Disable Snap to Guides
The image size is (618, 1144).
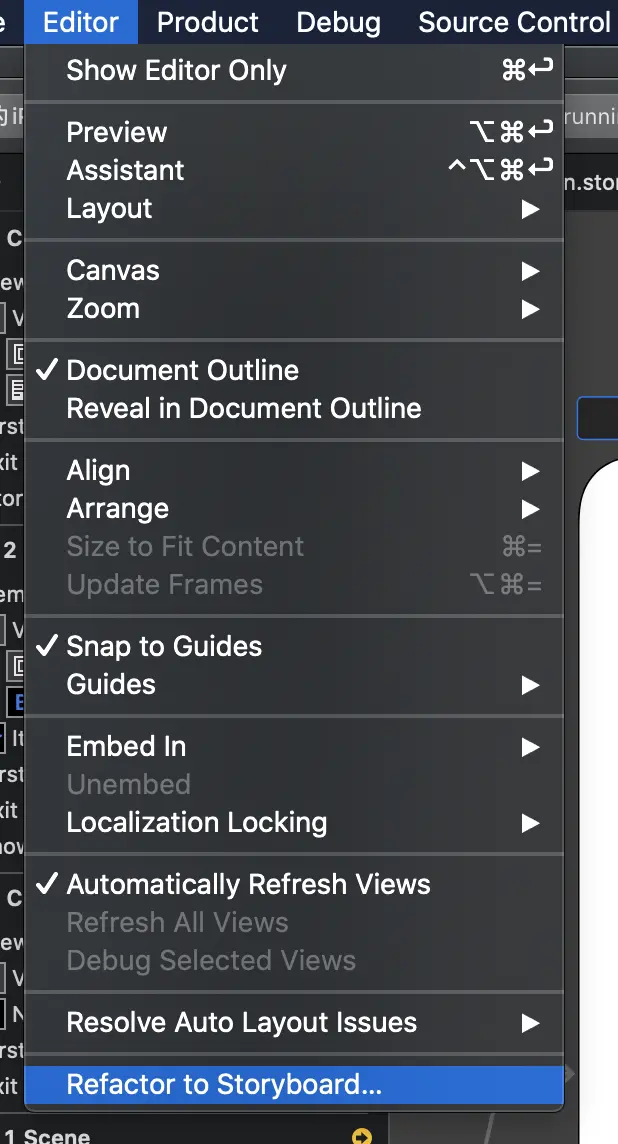click(x=164, y=646)
